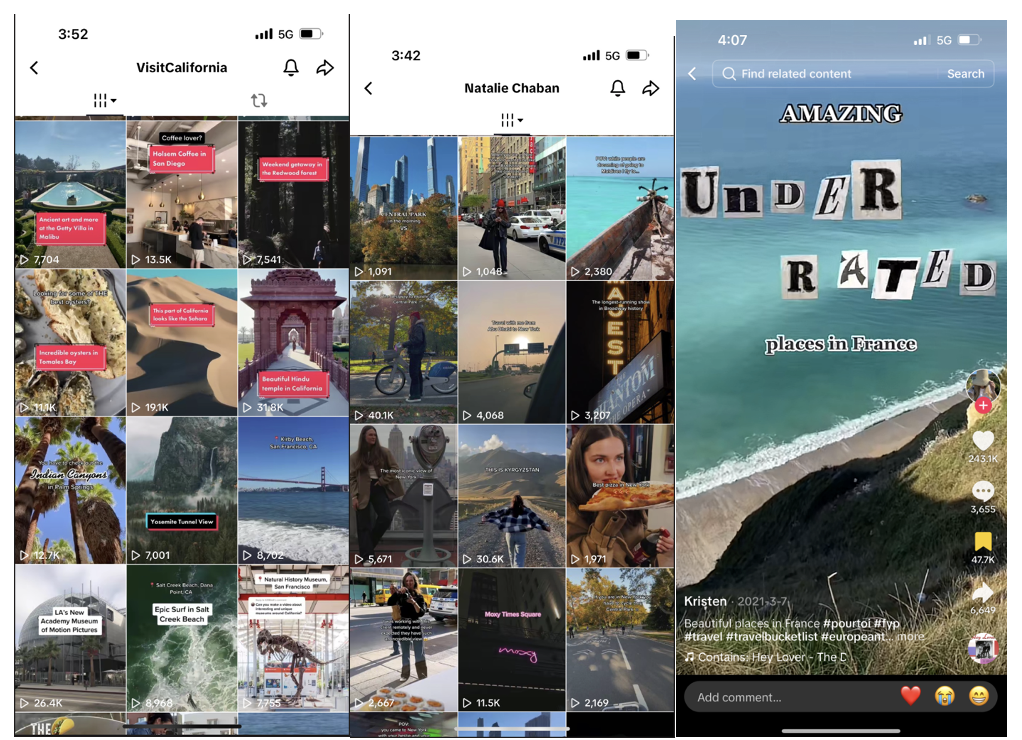Screen dimensions: 1022x740
Task: Open comments on the France video
Action: [983, 491]
